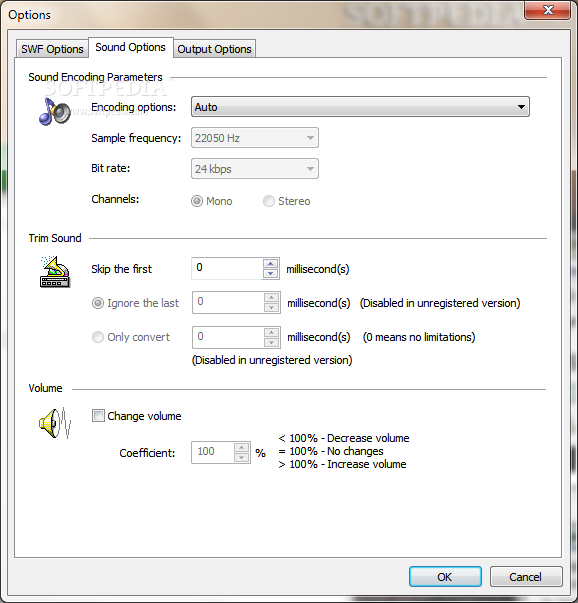Click the Skip the first milliseconds field
Screen dimensions: 578x603
pyautogui.click(x=227, y=268)
